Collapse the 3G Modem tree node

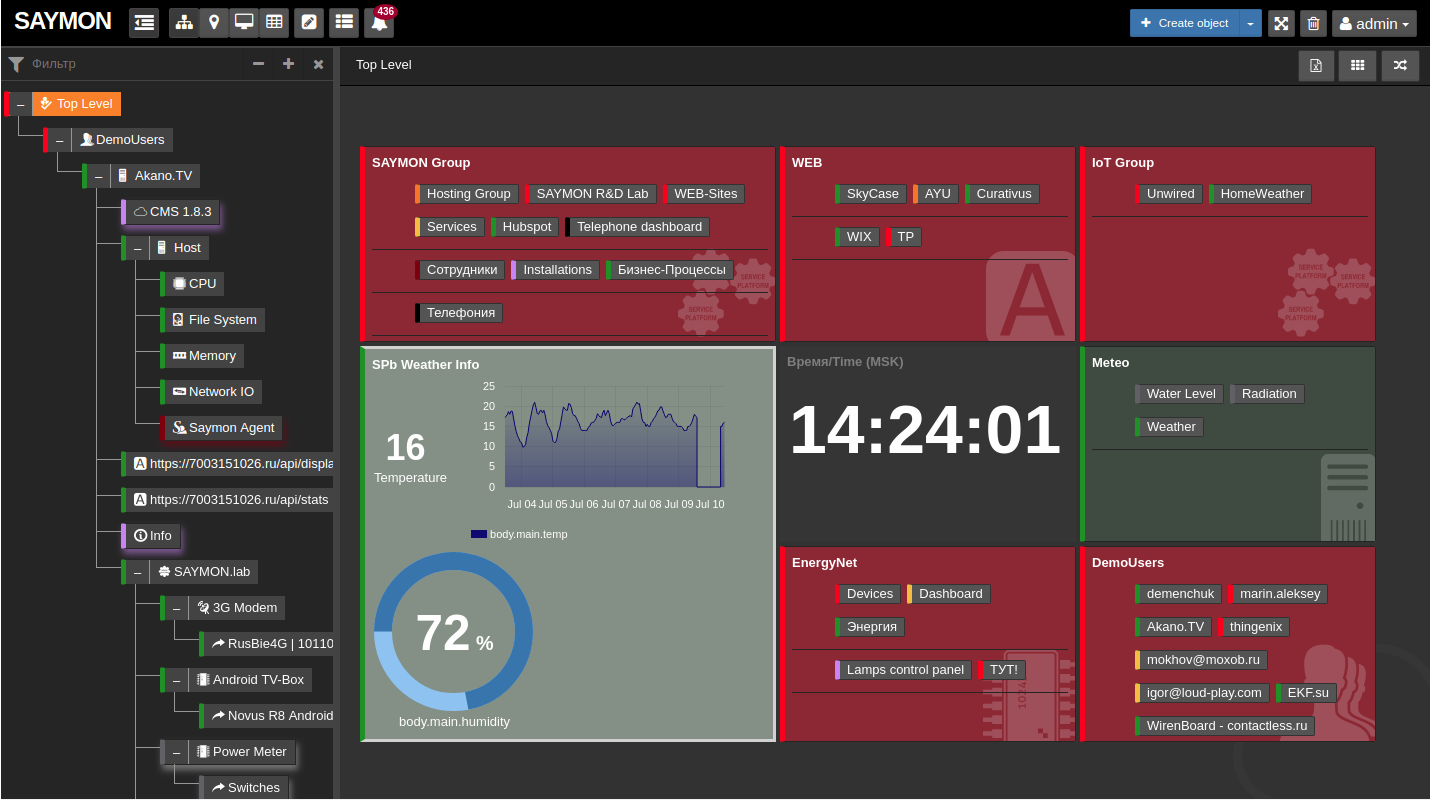pyautogui.click(x=177, y=608)
